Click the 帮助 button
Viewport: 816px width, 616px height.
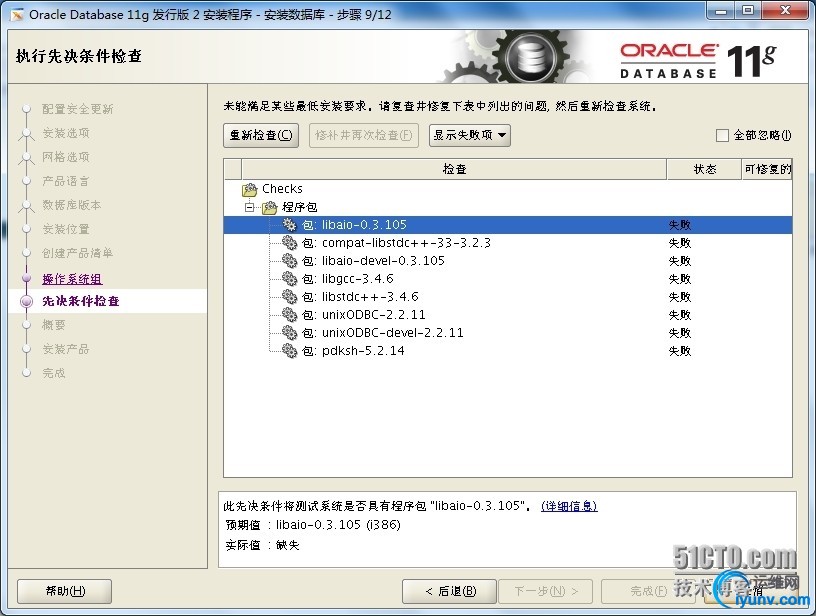(65, 591)
